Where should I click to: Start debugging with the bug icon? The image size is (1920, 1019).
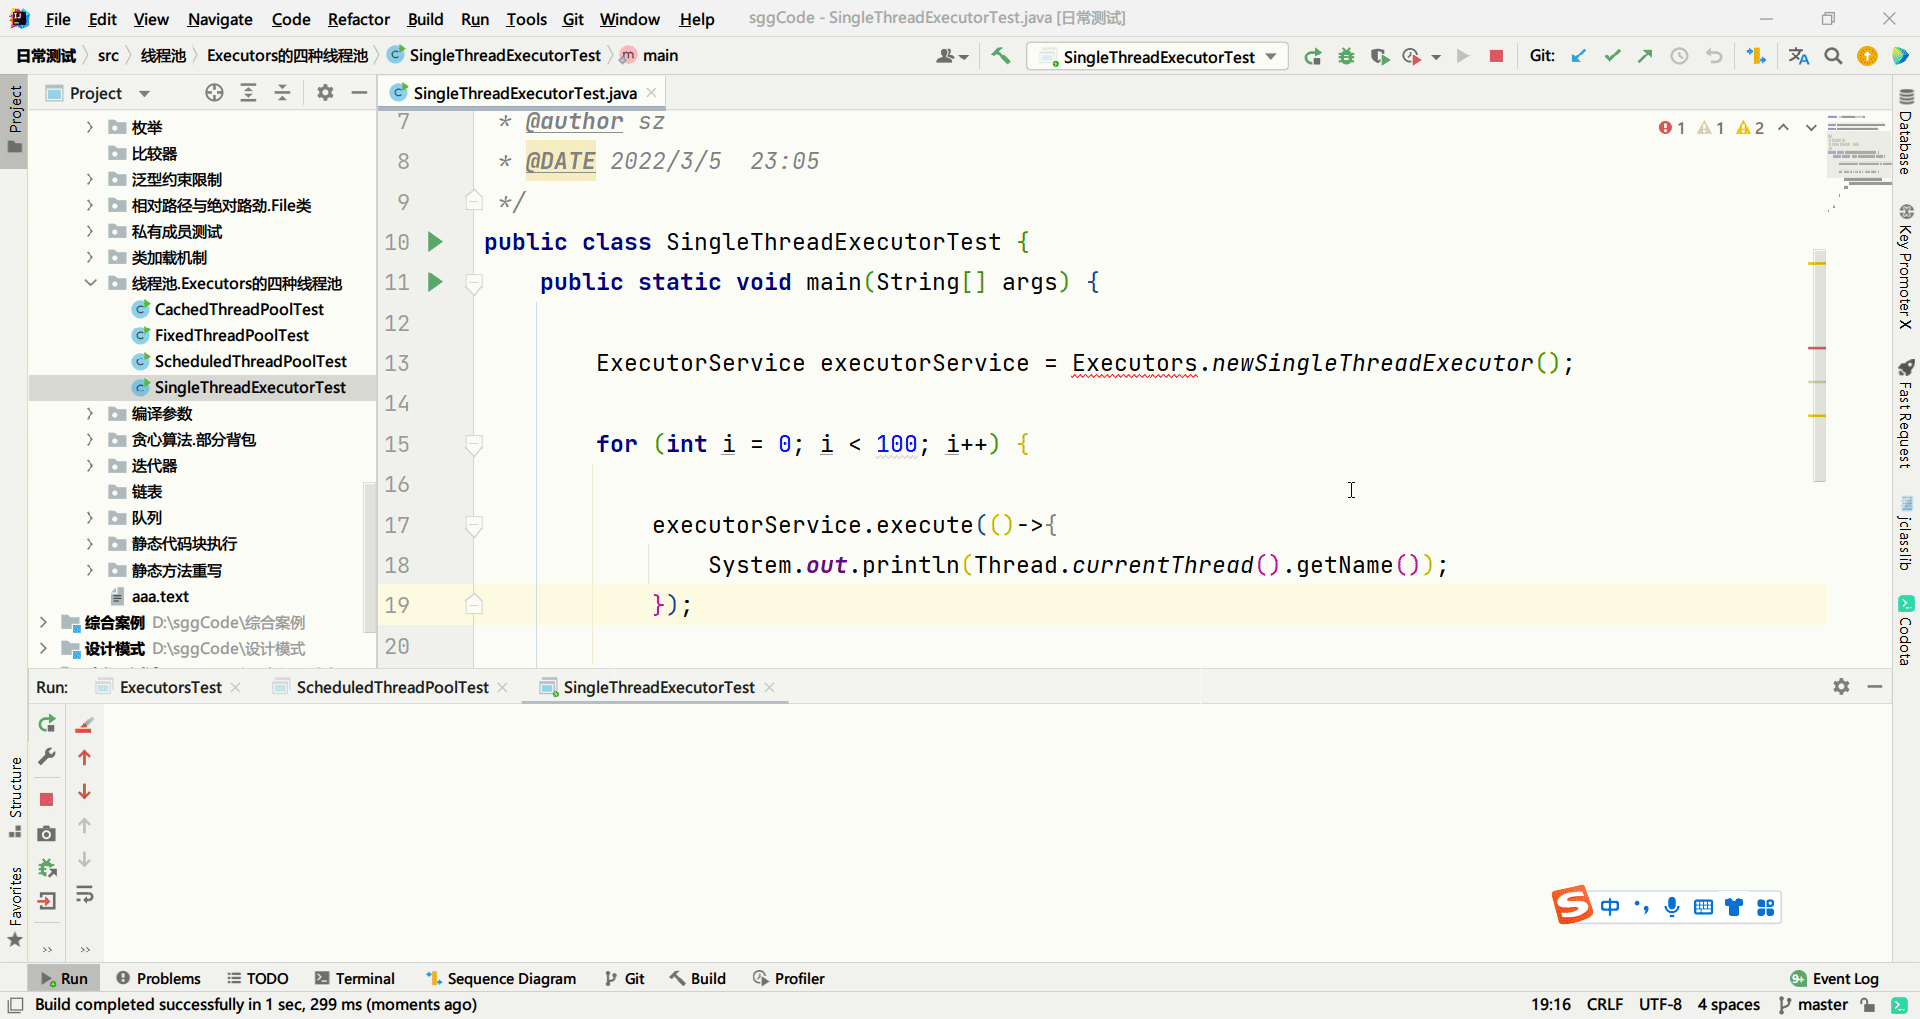pyautogui.click(x=1346, y=56)
